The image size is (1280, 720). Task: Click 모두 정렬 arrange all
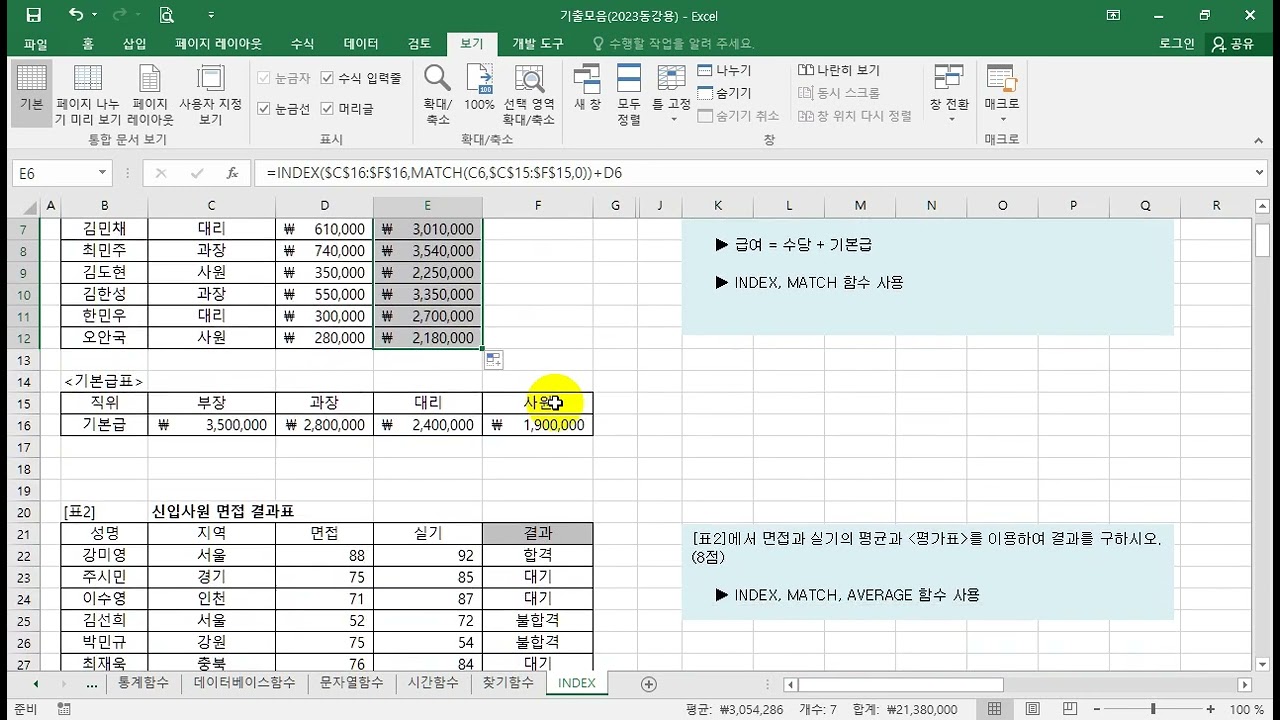[629, 95]
